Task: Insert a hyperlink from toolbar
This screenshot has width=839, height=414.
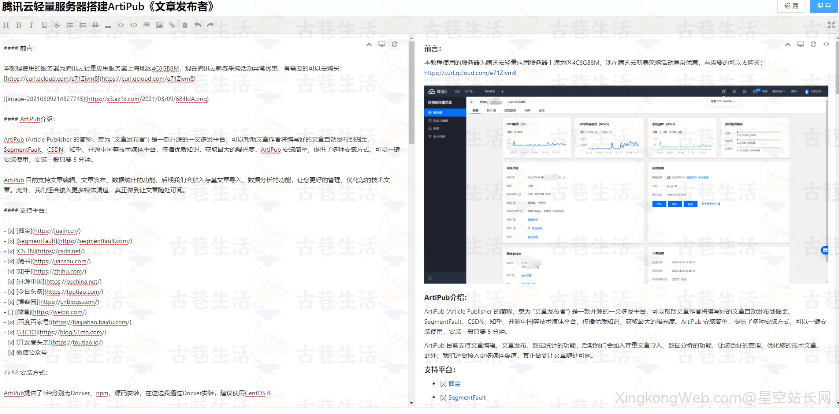Action: [x=172, y=25]
